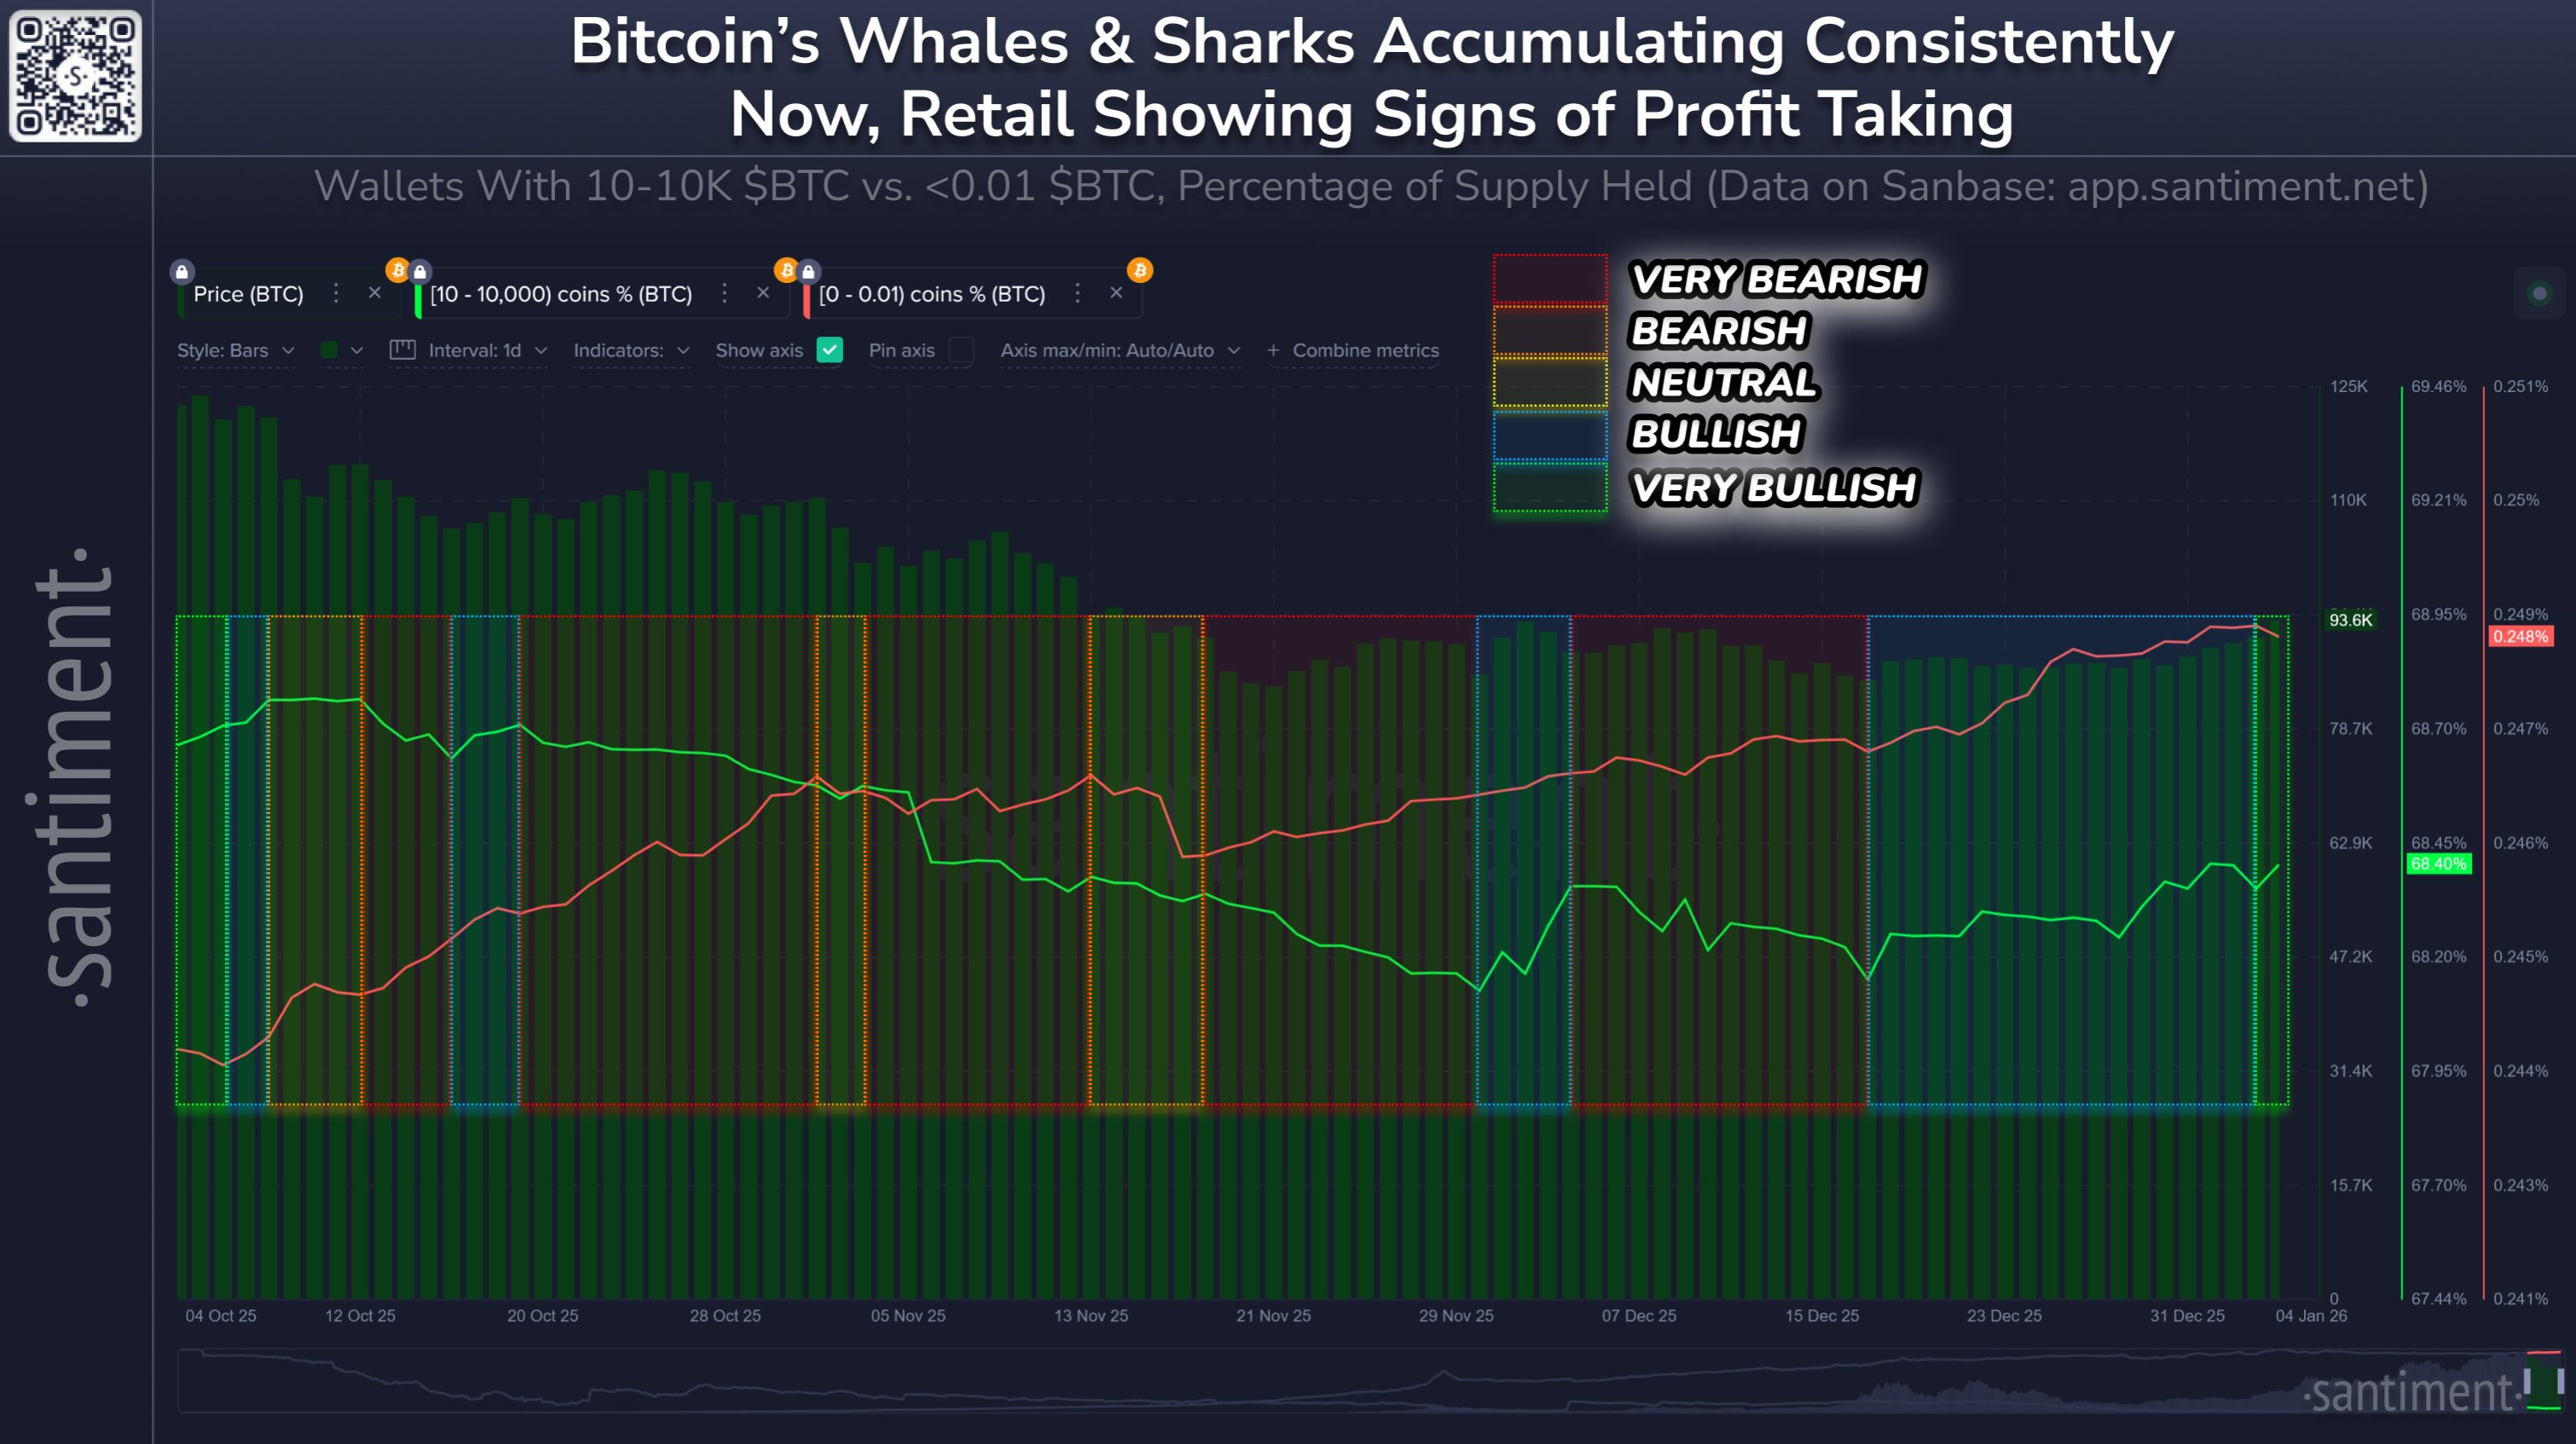The image size is (2576, 1444).
Task: Enable the Pin axis checkbox
Action: tap(961, 351)
